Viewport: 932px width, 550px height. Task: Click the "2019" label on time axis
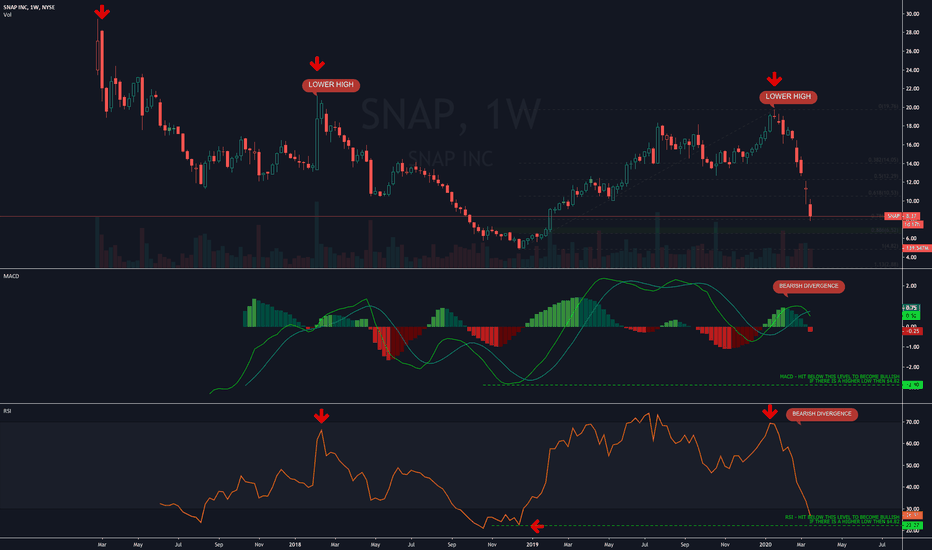pos(532,544)
